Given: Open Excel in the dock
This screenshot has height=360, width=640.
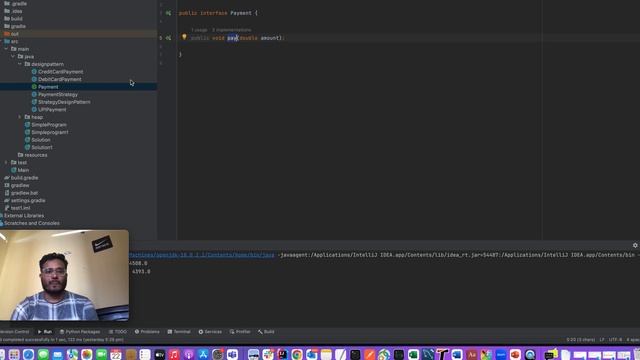Looking at the screenshot, I should pyautogui.click(x=413, y=354).
